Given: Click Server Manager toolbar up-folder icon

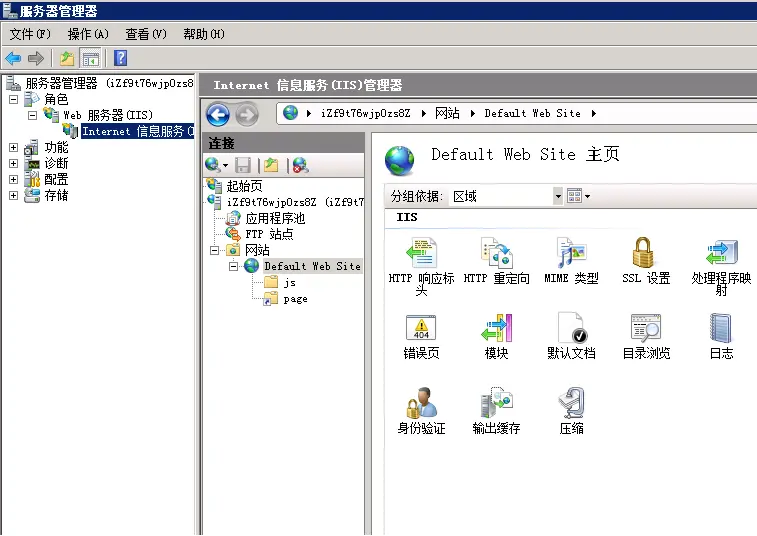Looking at the screenshot, I should coord(67,58).
